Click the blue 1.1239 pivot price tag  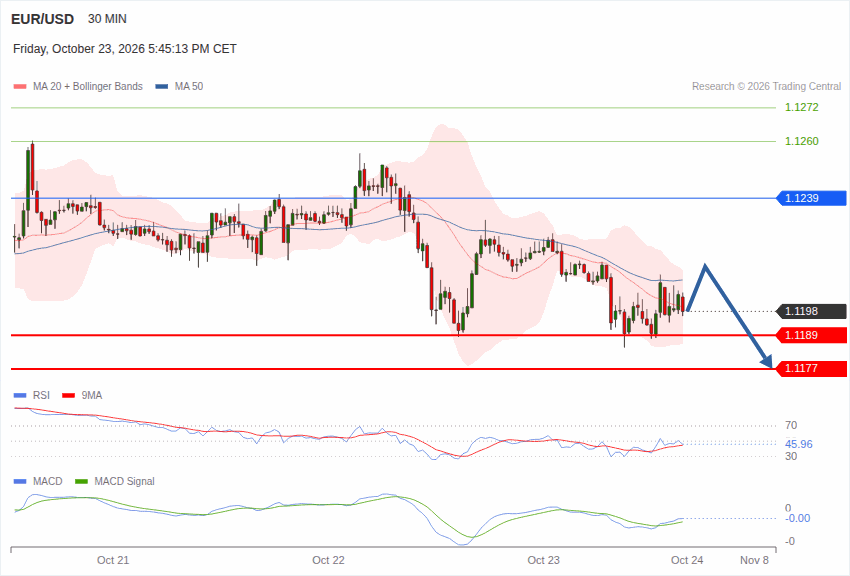(x=812, y=198)
